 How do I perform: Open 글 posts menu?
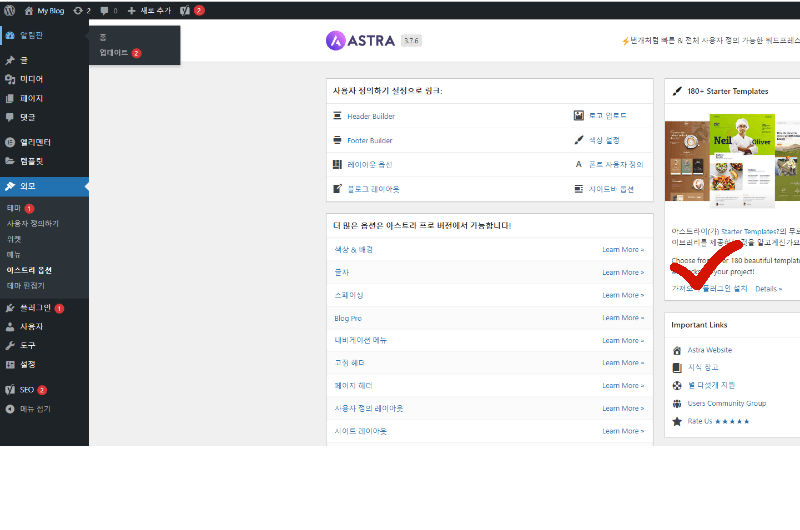(44, 60)
